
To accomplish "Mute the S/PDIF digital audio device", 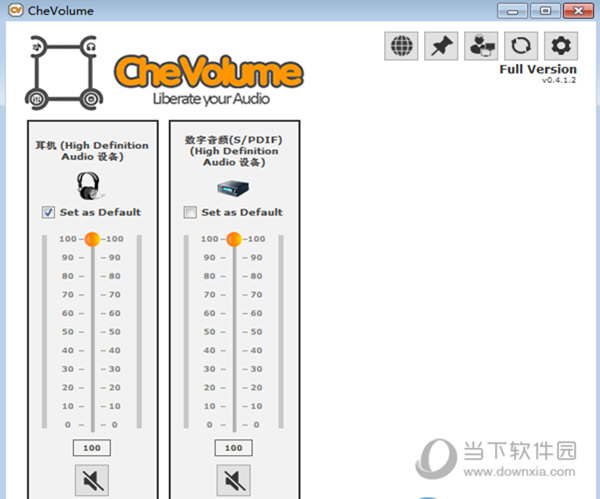I will coord(233,480).
